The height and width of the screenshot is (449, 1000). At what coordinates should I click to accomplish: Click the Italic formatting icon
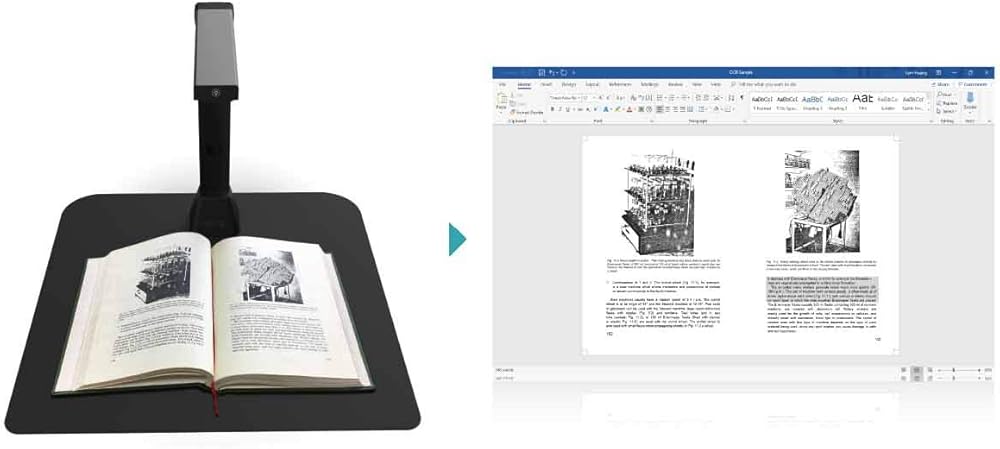pyautogui.click(x=559, y=109)
